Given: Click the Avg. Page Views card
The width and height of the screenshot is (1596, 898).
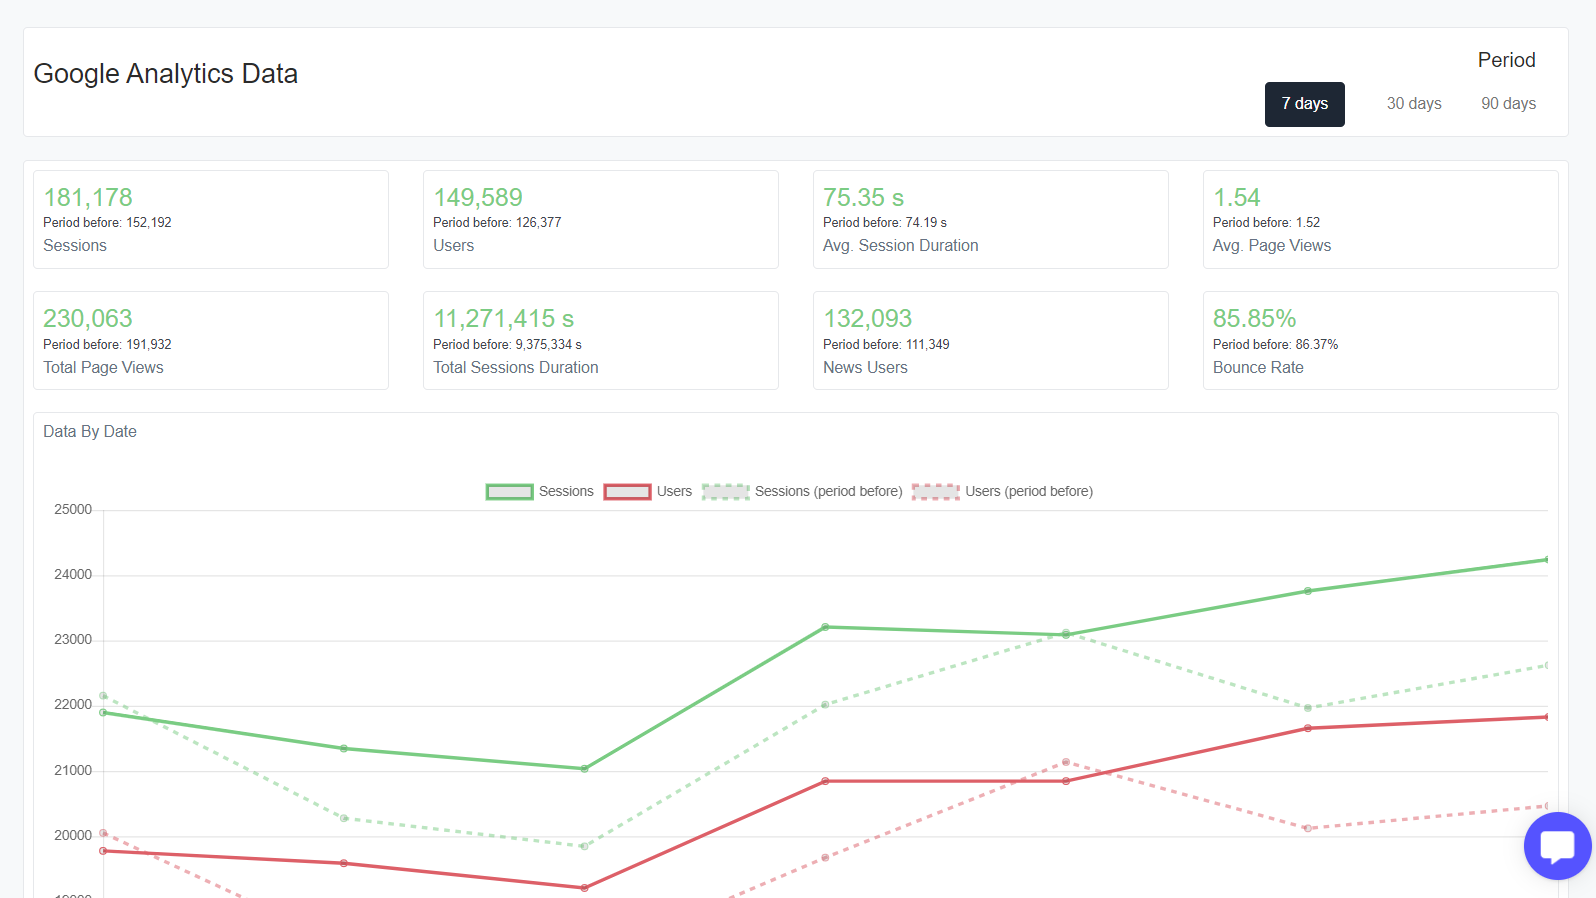Looking at the screenshot, I should 1381,219.
